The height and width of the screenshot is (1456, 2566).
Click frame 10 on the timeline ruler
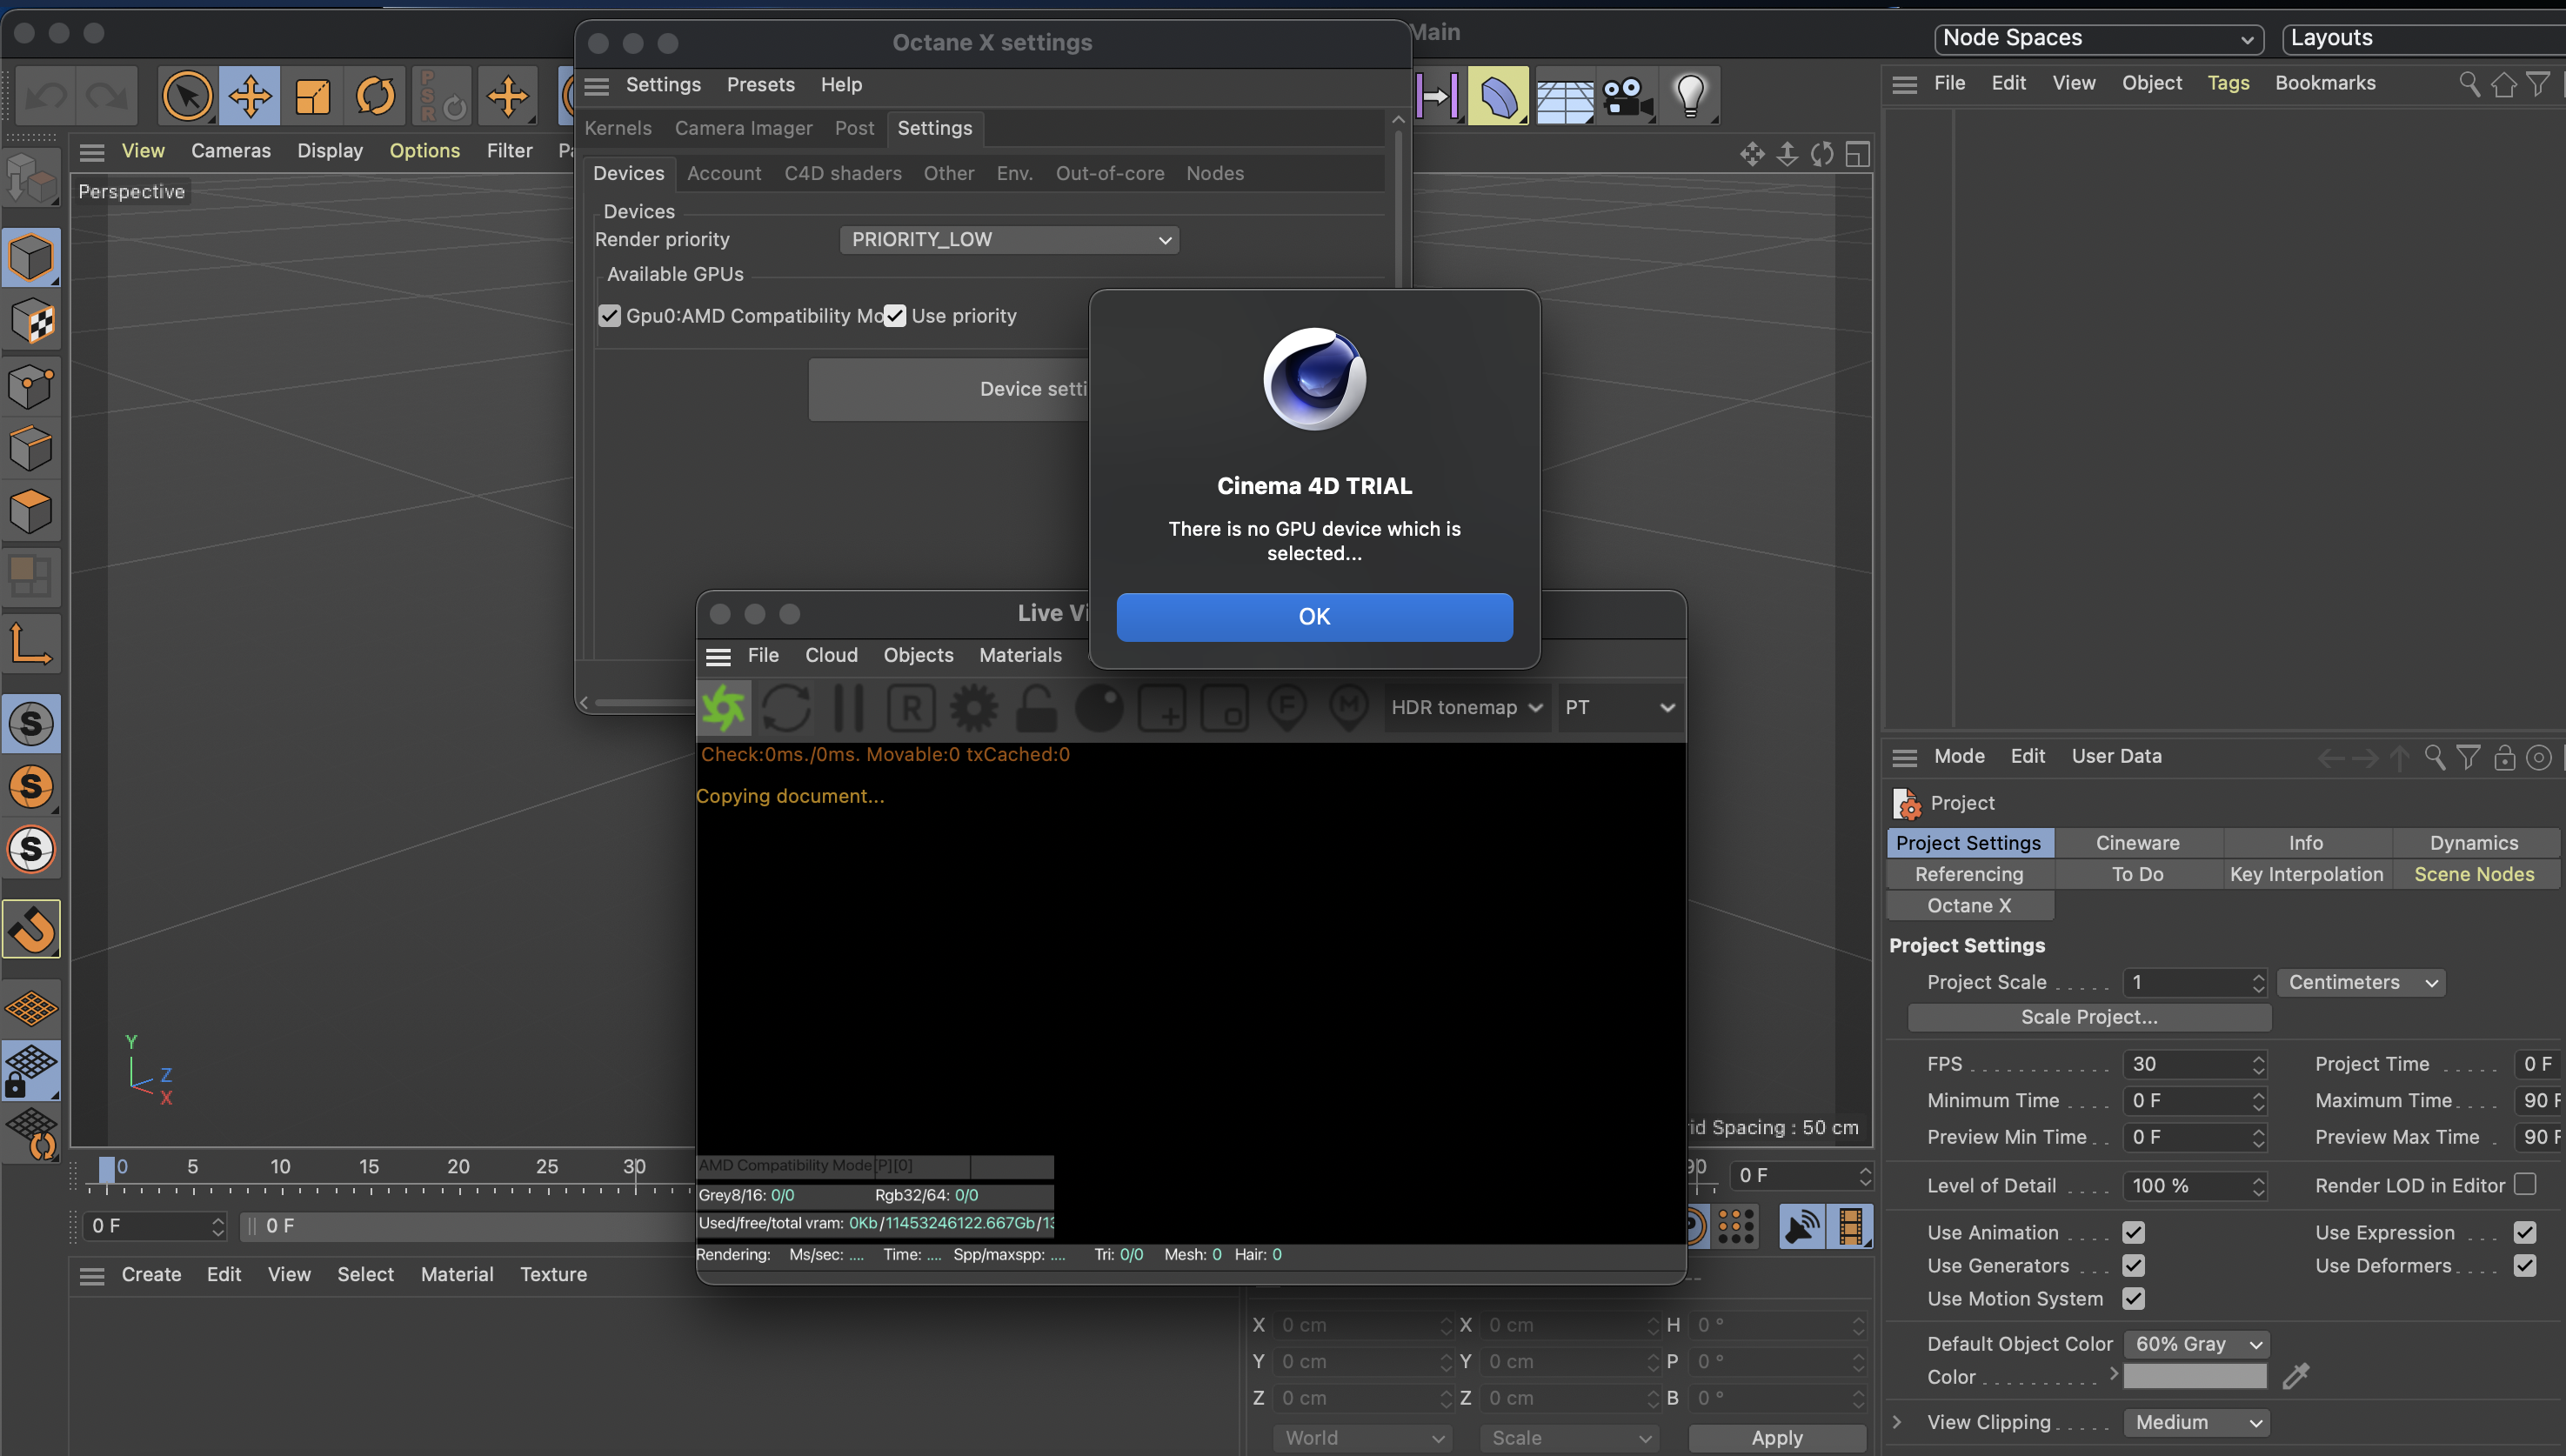pyautogui.click(x=280, y=1167)
